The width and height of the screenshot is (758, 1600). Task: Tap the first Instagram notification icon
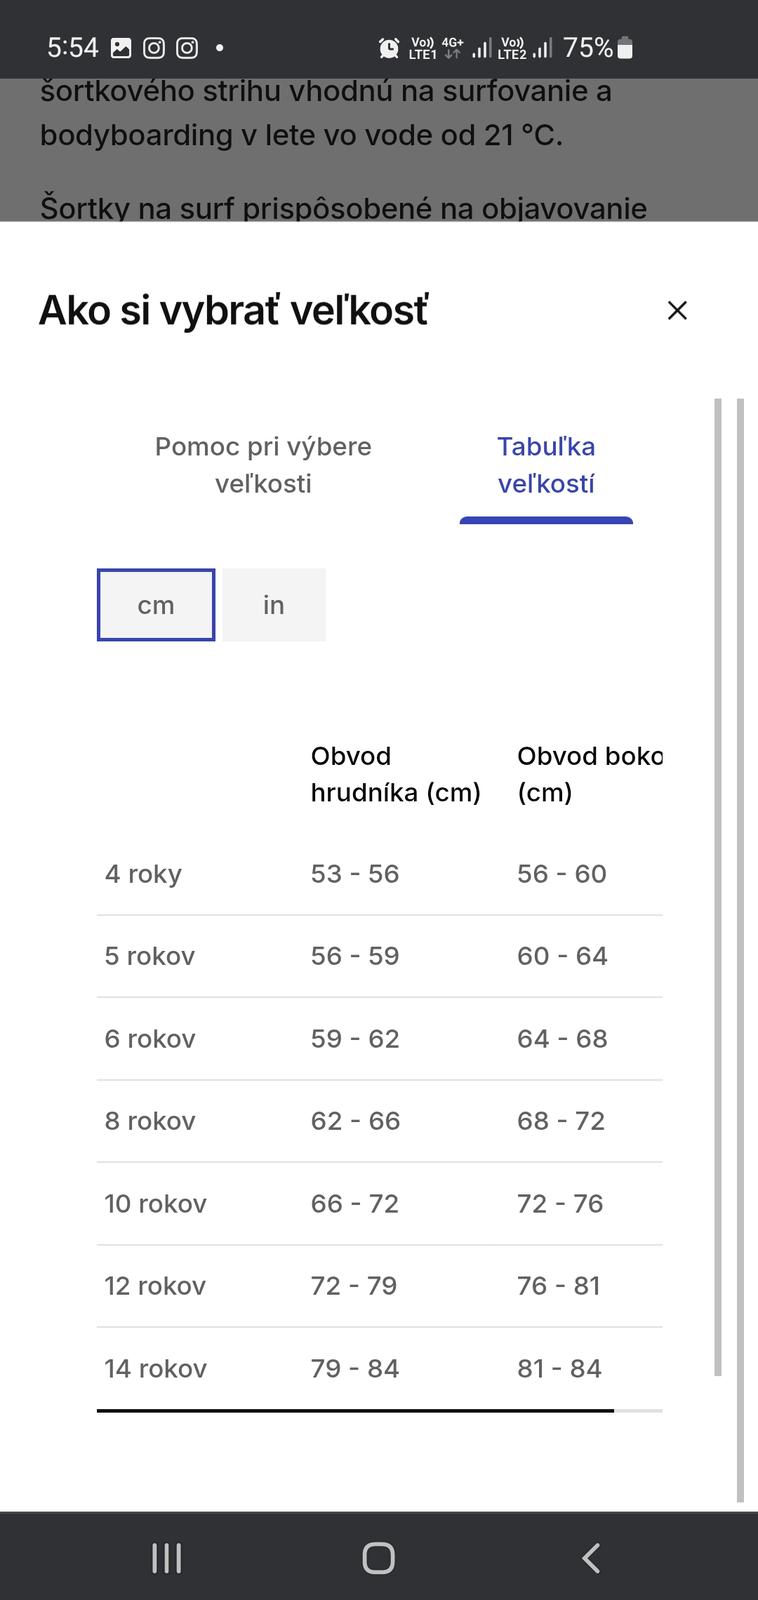pyautogui.click(x=154, y=48)
